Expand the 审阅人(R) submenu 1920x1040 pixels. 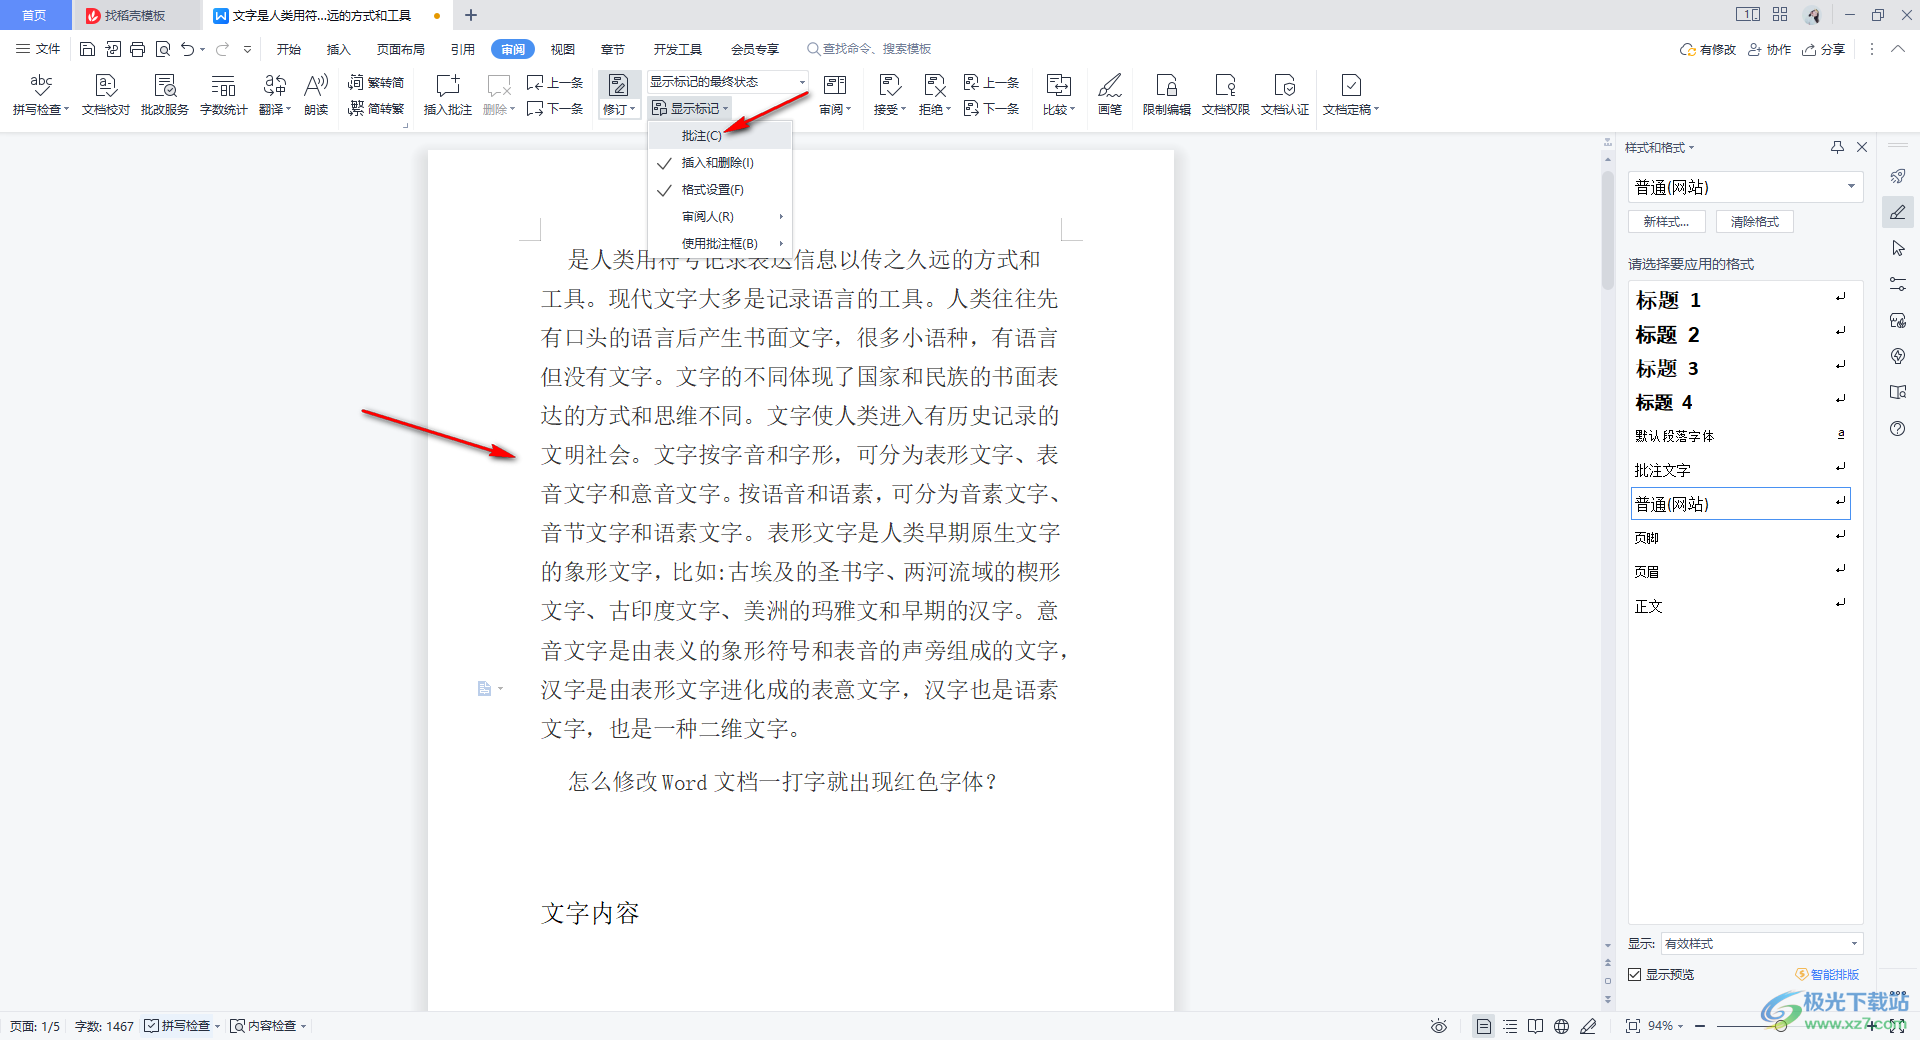coord(720,216)
